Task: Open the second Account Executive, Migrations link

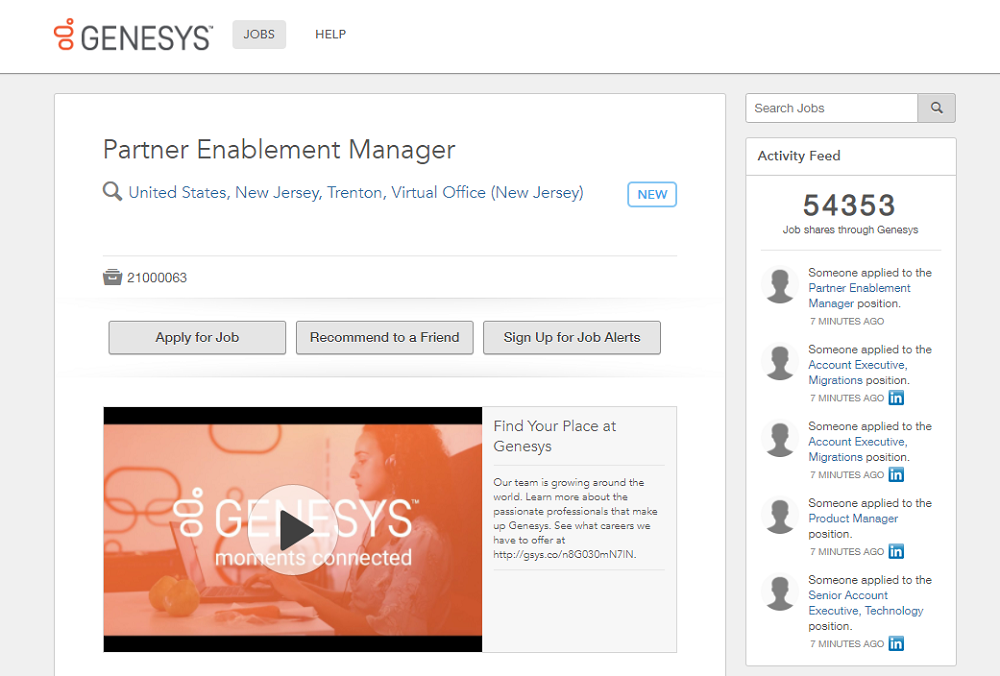Action: (x=858, y=450)
